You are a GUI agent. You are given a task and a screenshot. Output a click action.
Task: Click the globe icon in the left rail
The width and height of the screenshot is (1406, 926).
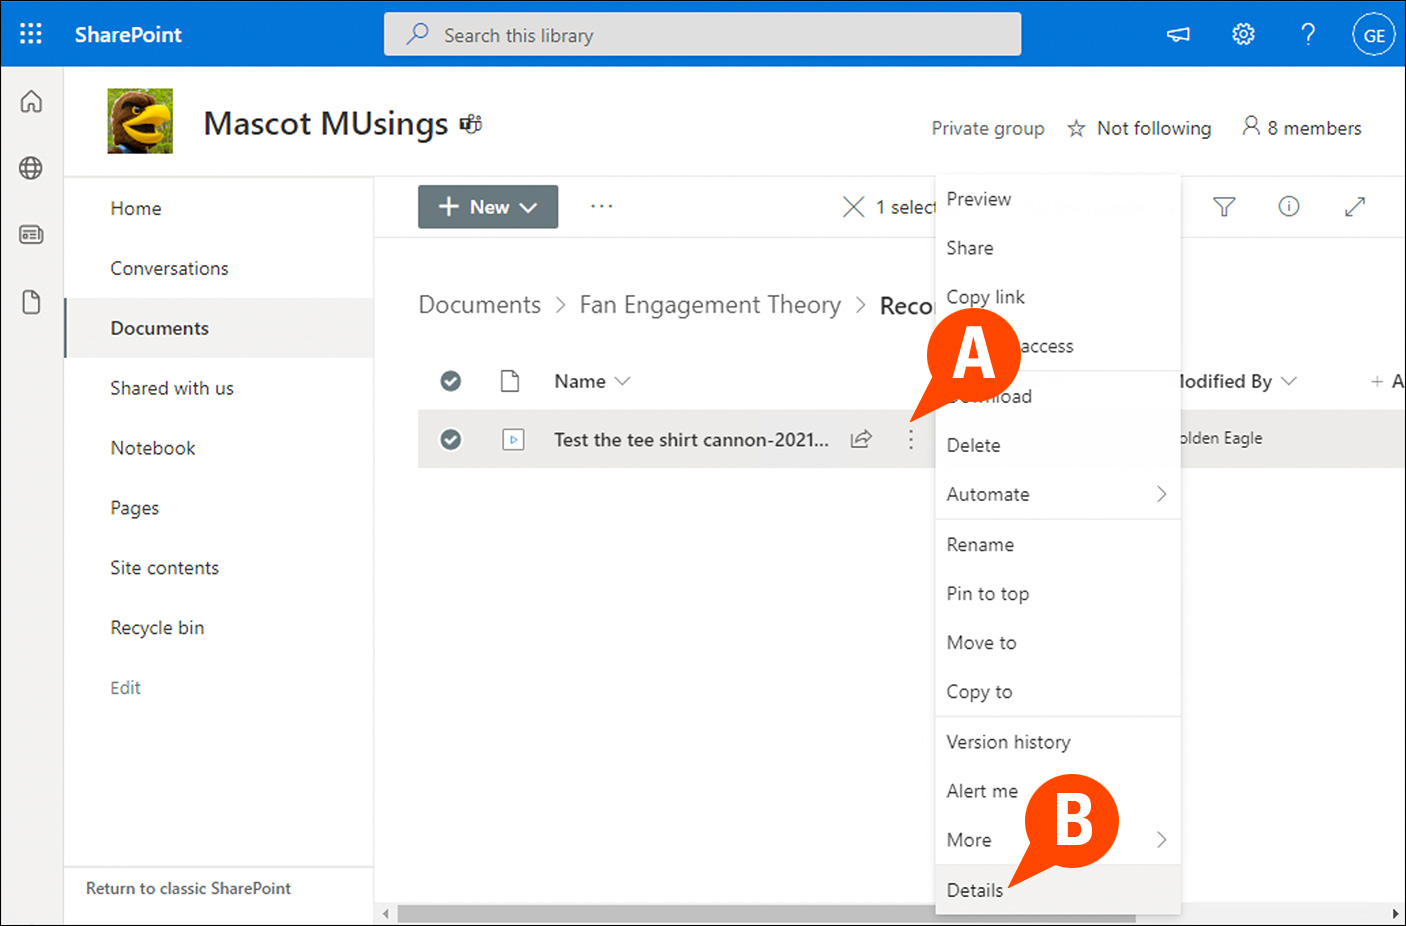pyautogui.click(x=31, y=168)
